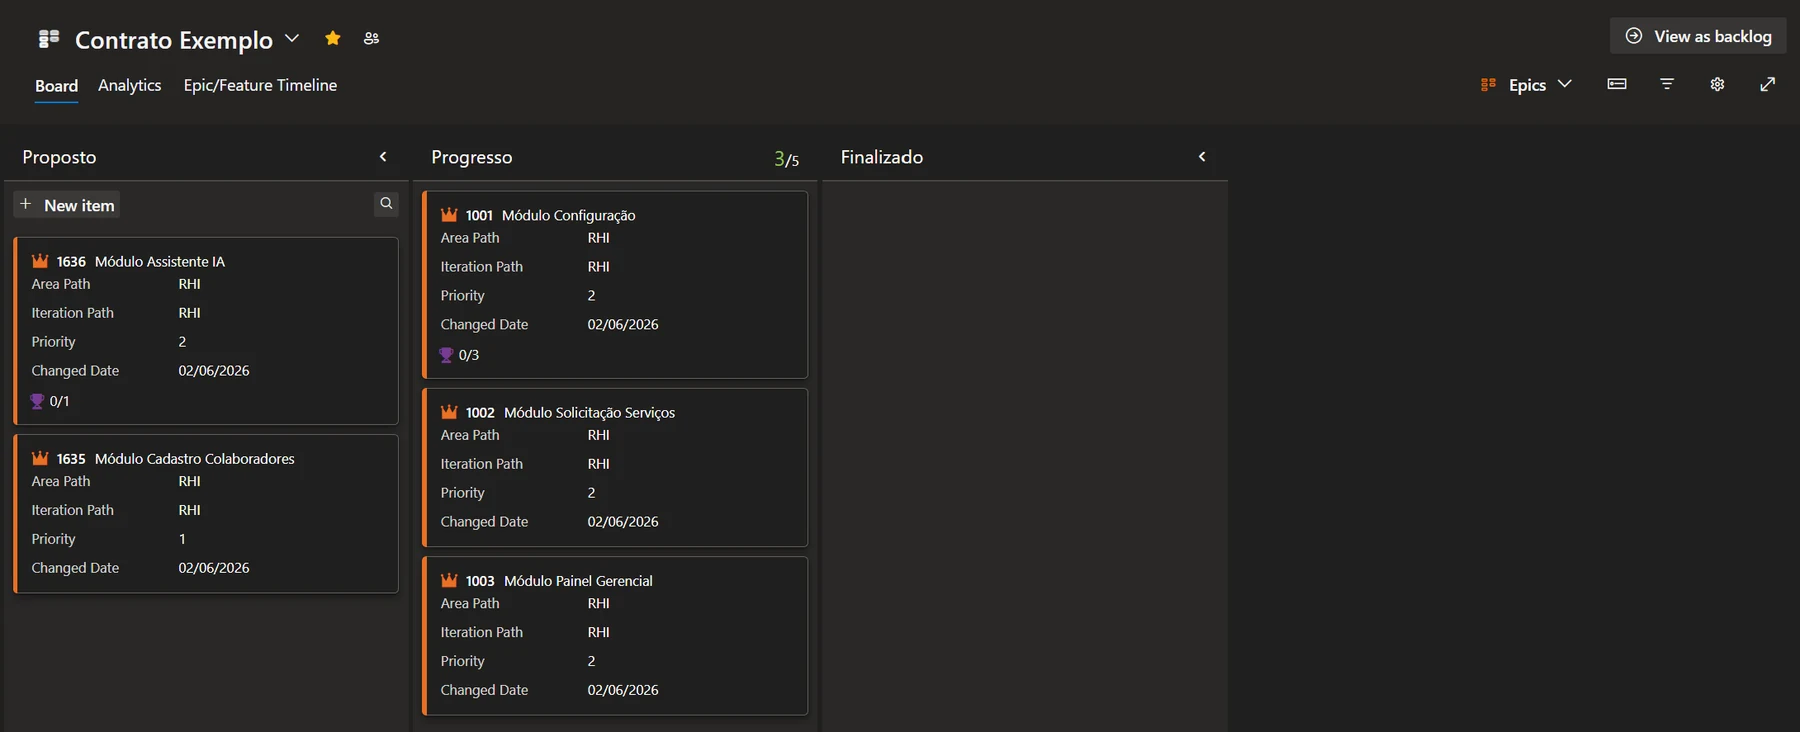This screenshot has height=732, width=1800.
Task: Enter full screen mode with arrow icon
Action: click(x=1768, y=84)
